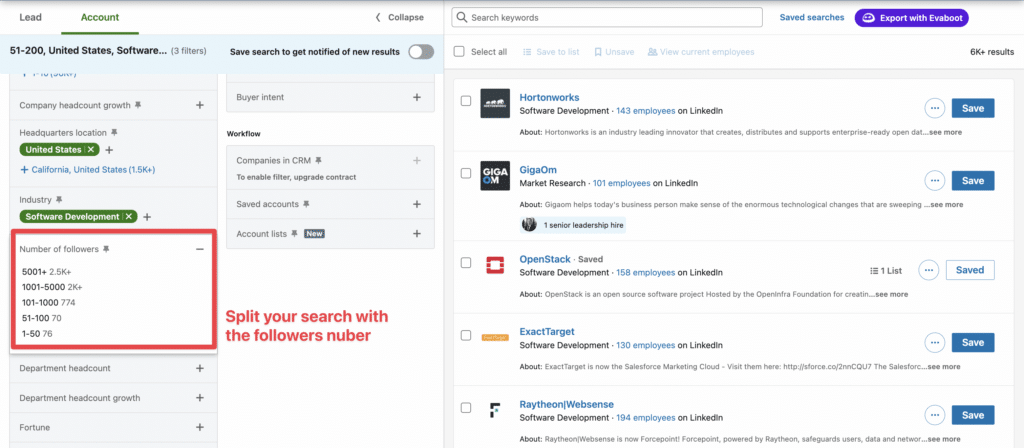Screen dimensions: 1024x448
Task: Click Export with Evaboot button
Action: [912, 18]
